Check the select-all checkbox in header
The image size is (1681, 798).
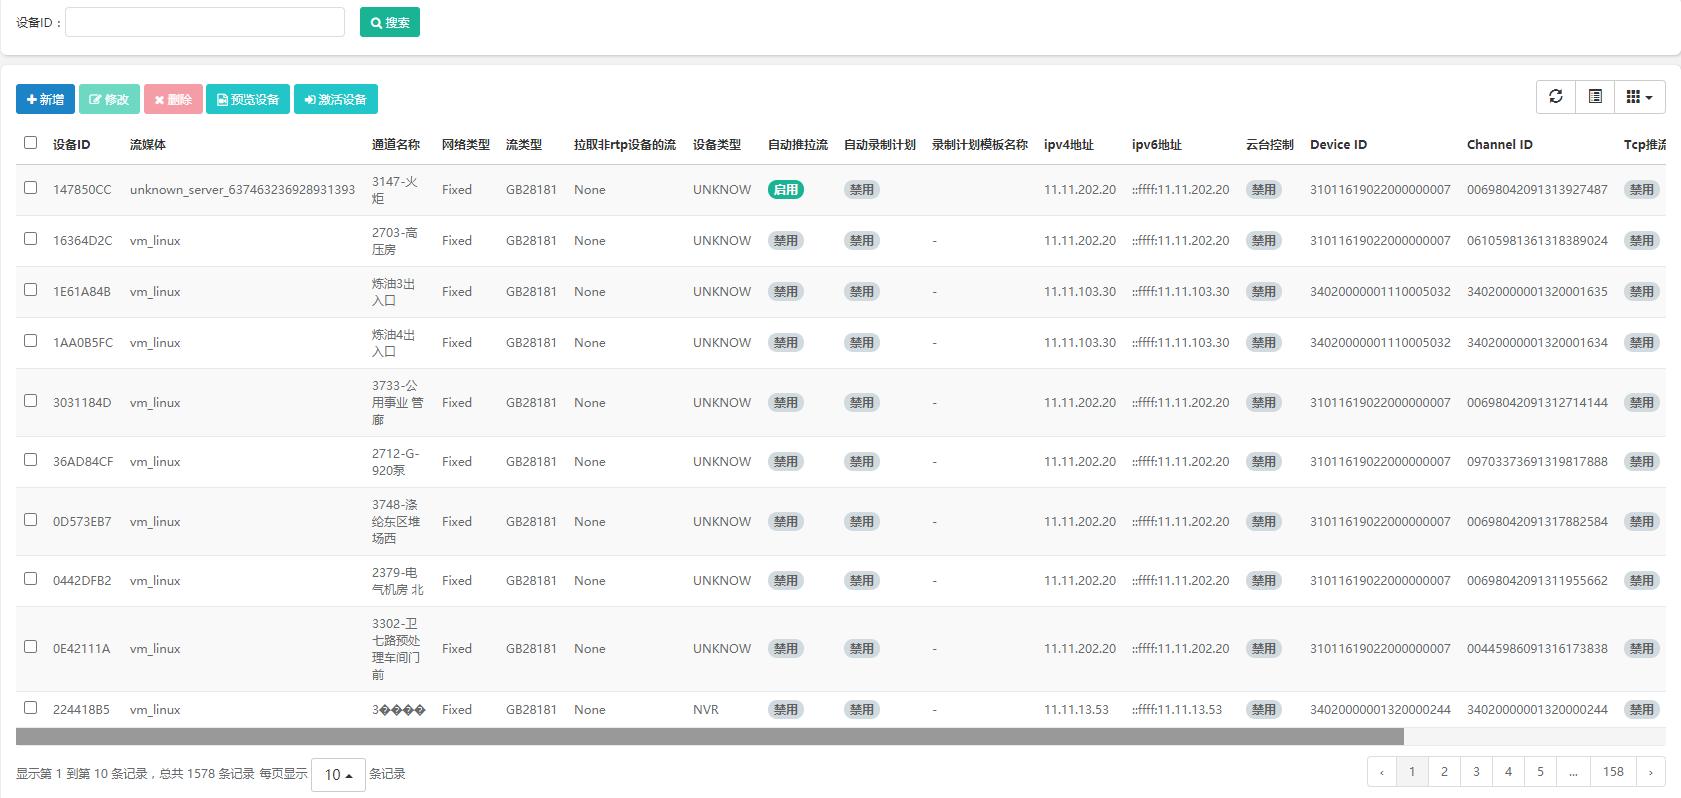click(30, 143)
